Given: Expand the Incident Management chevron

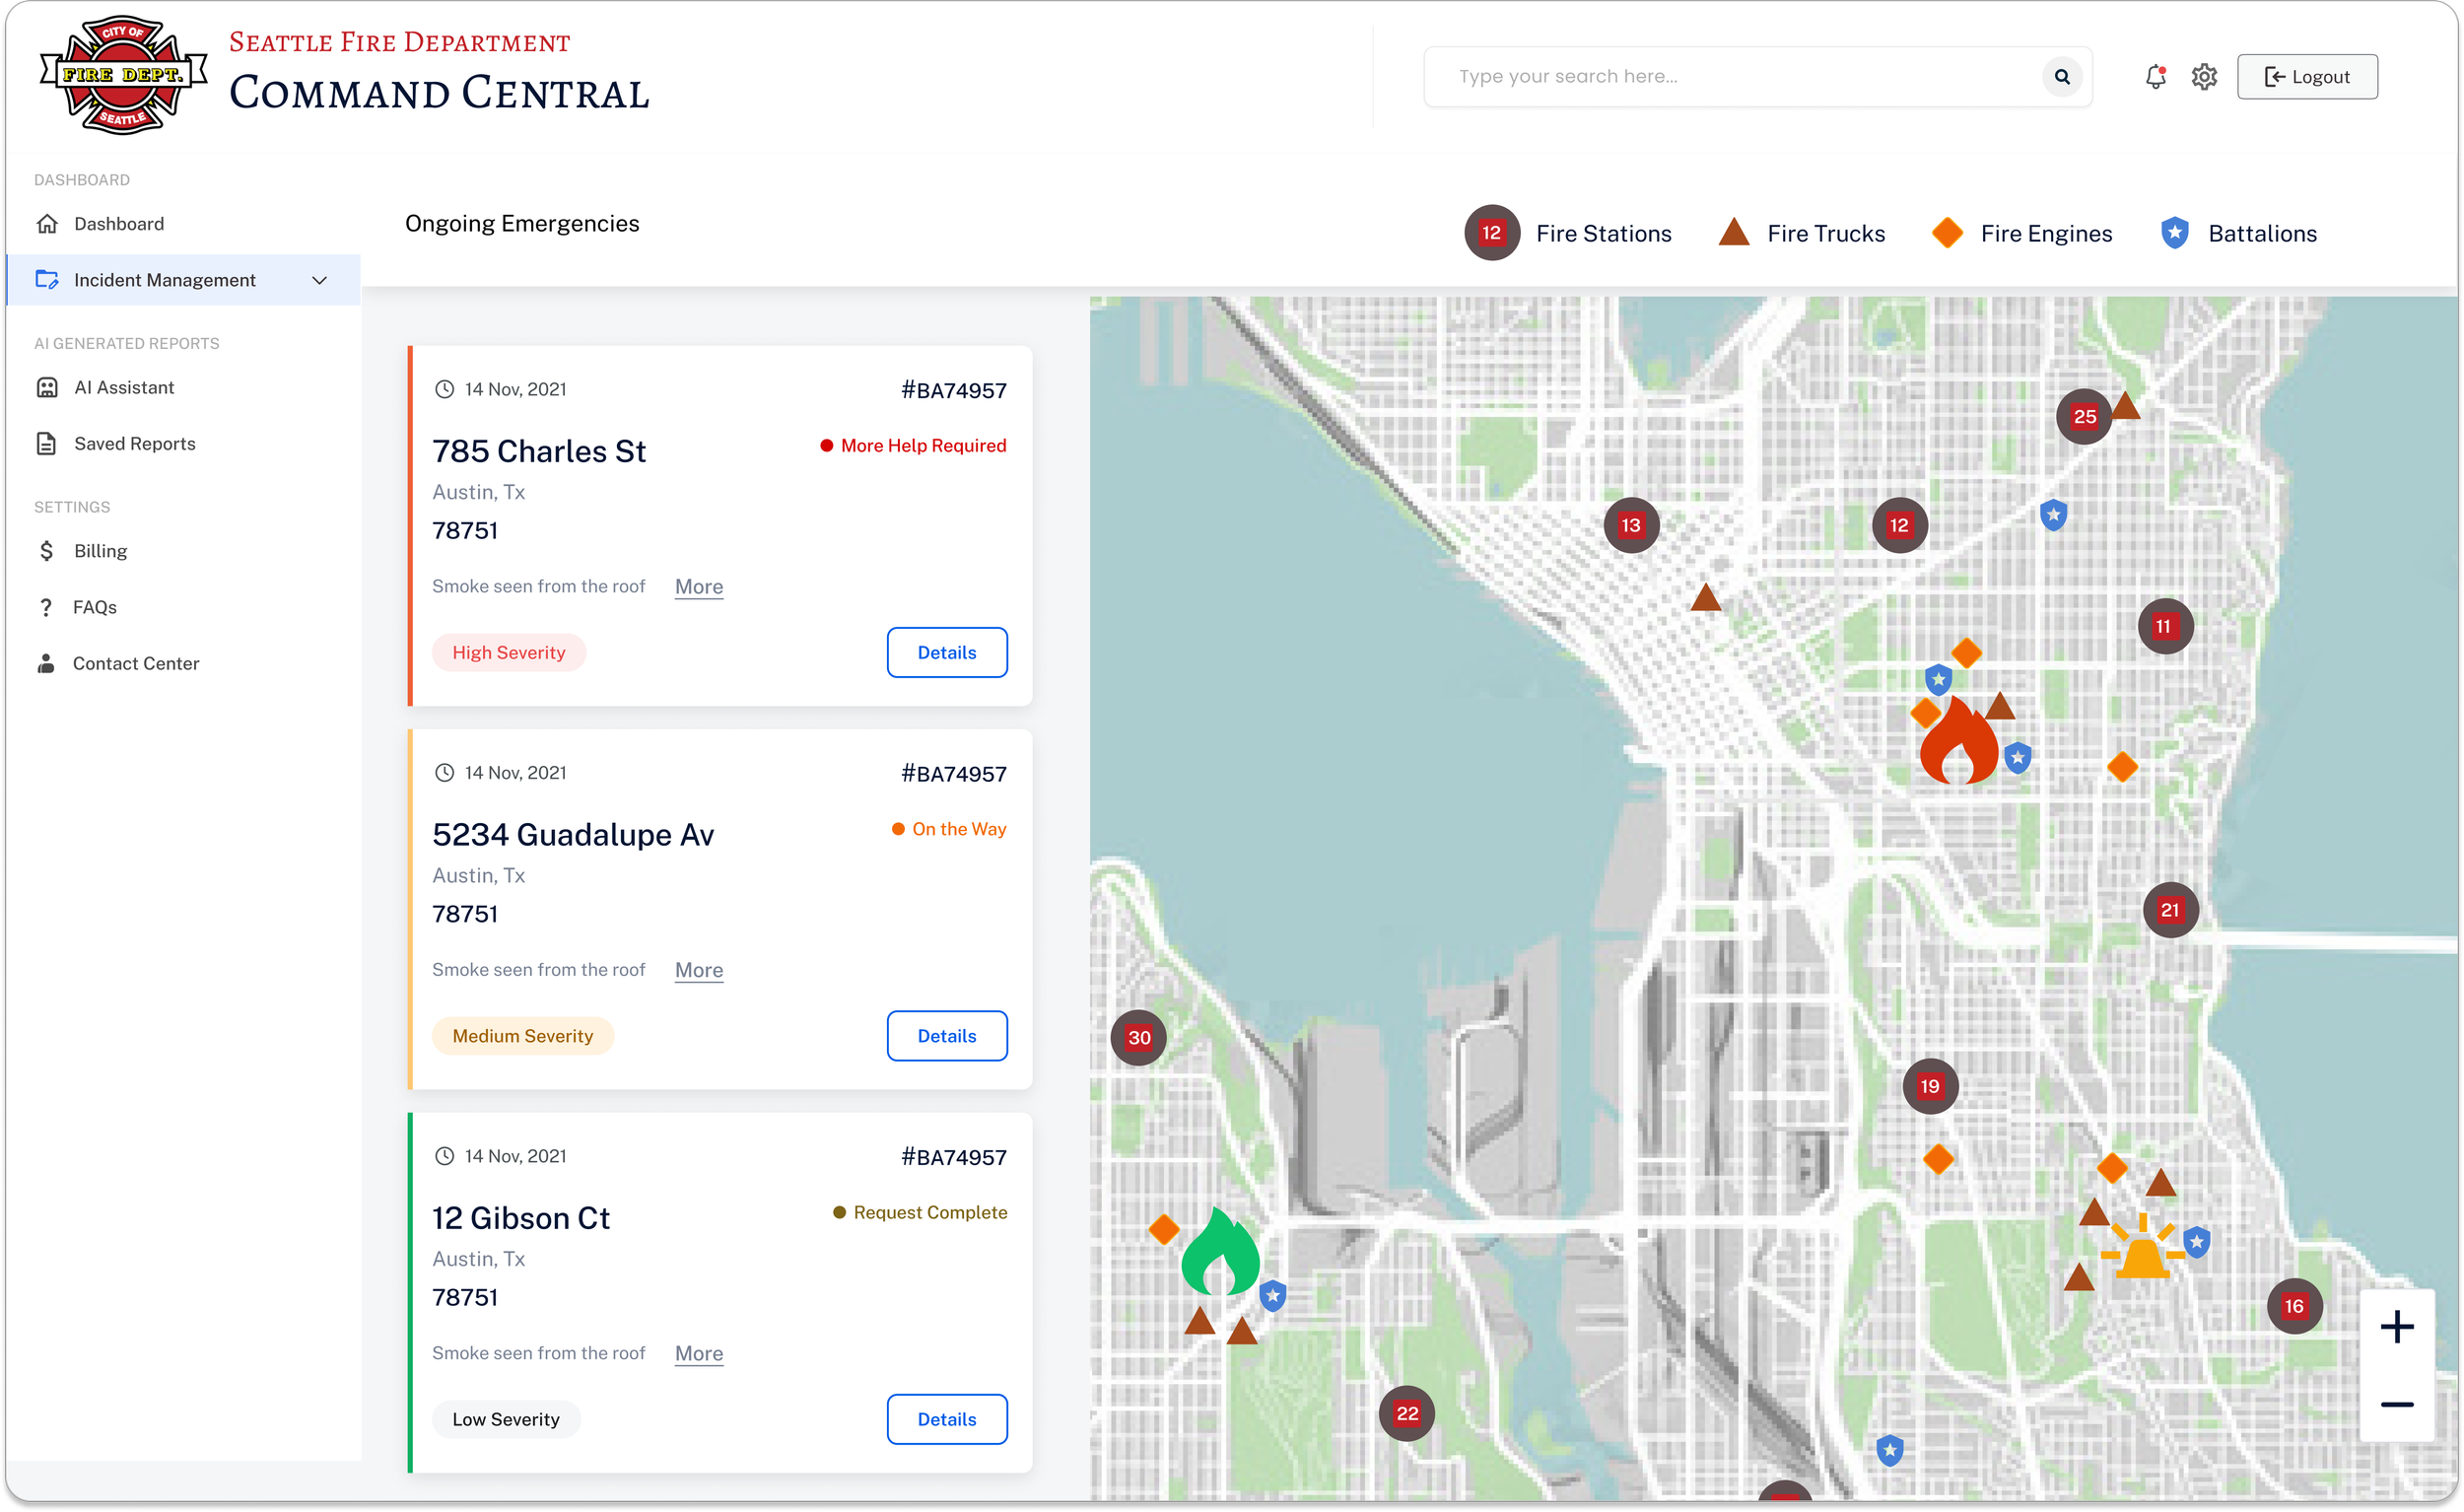Looking at the screenshot, I should tap(320, 280).
